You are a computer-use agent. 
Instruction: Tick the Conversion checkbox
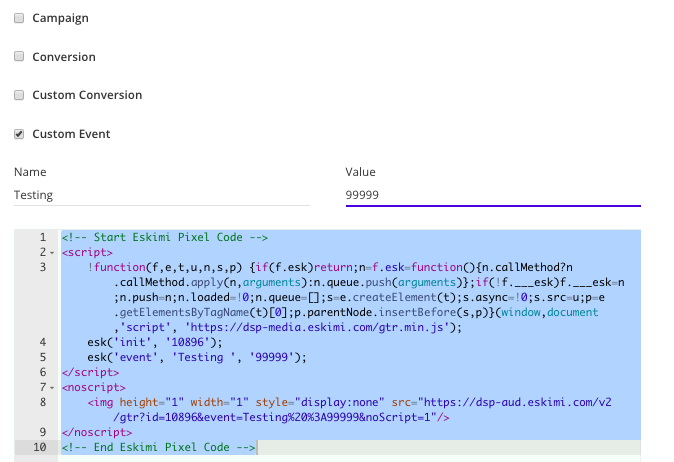(19, 56)
